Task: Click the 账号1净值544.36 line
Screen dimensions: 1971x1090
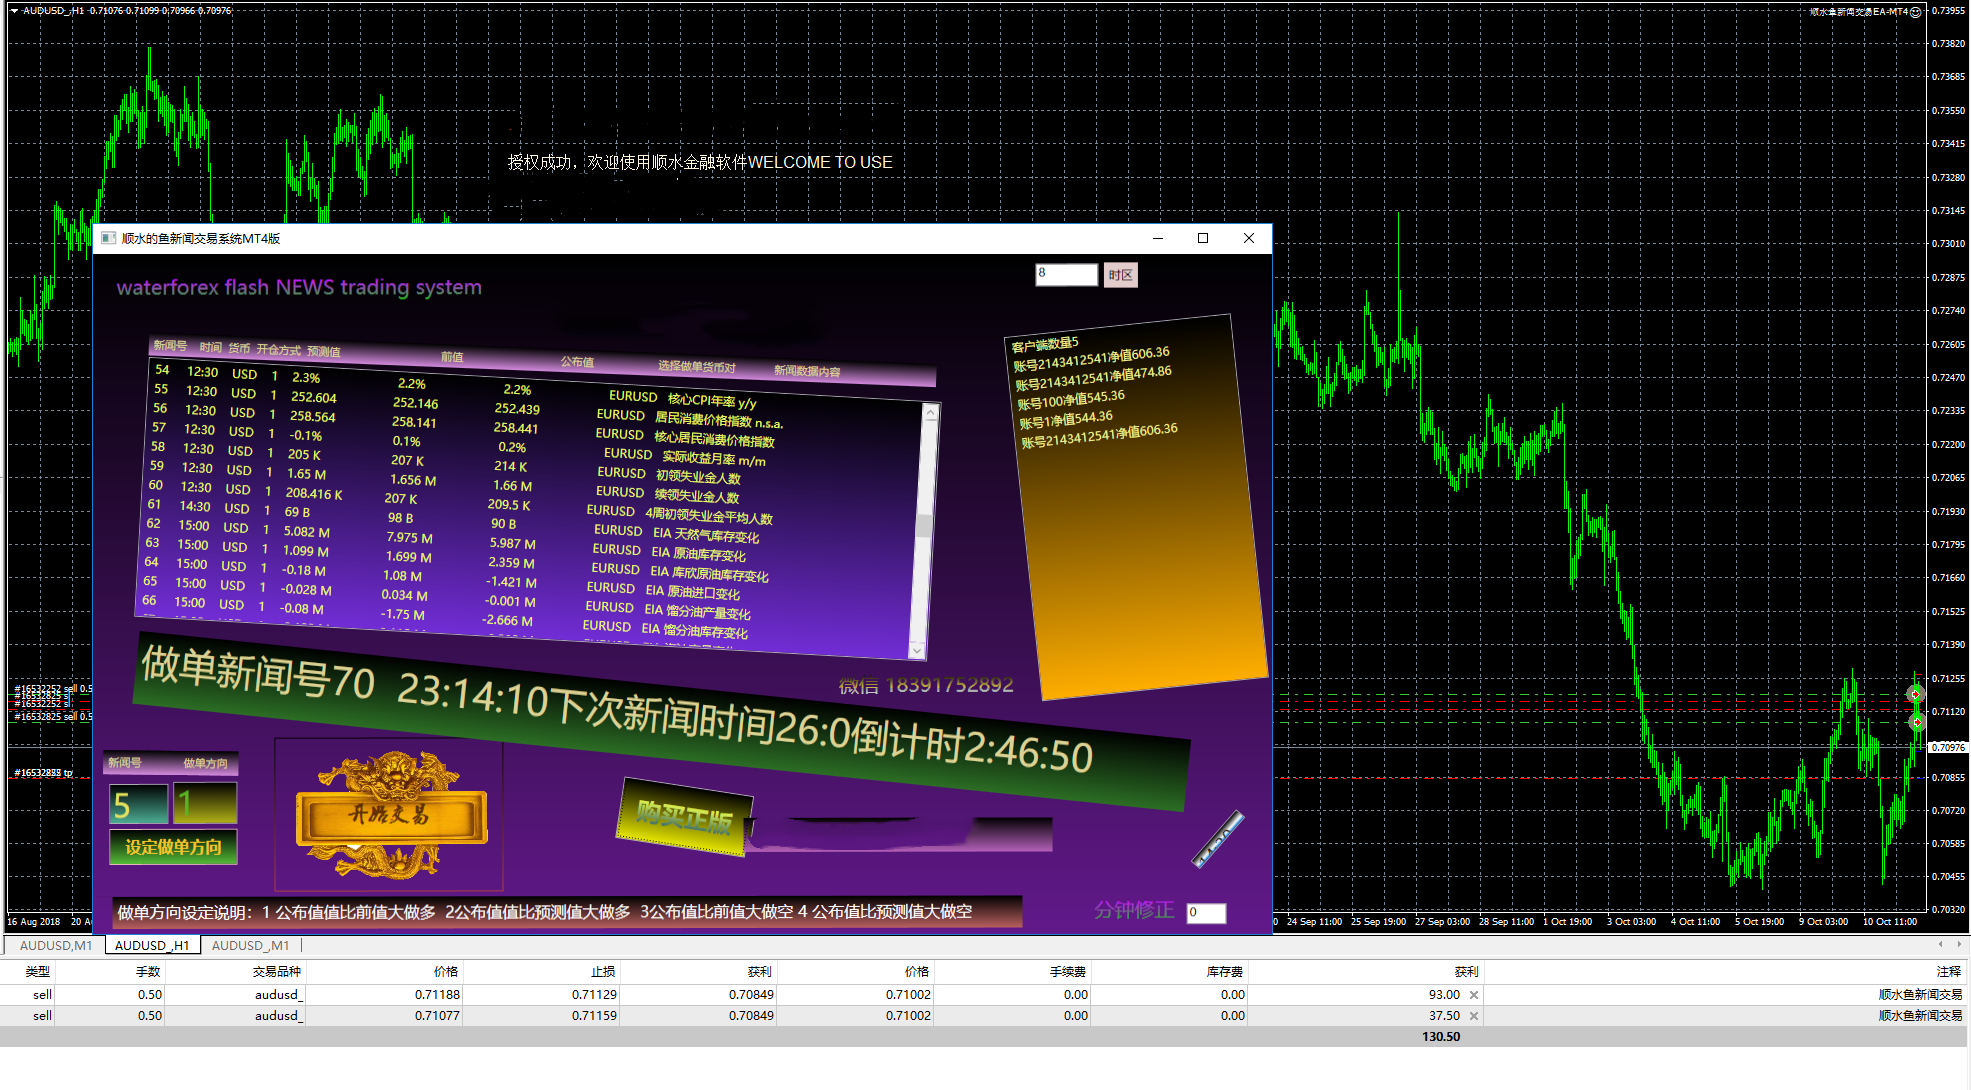Action: pos(1066,420)
